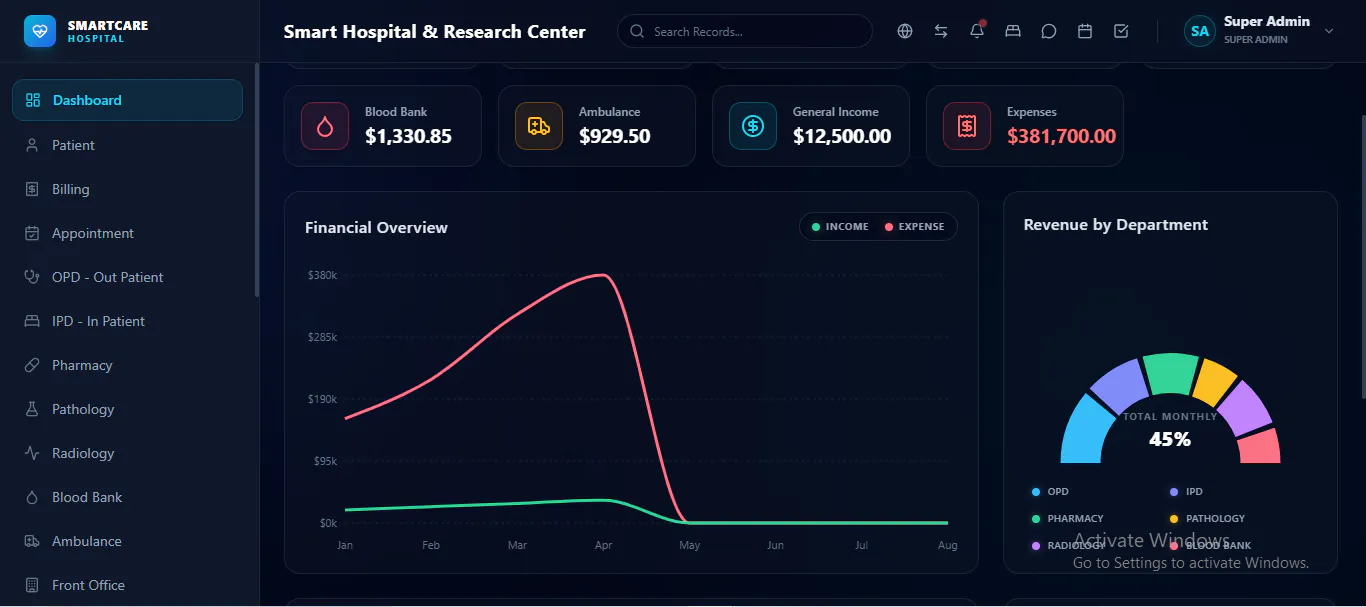Click the 45% total monthly value
The height and width of the screenshot is (607, 1366).
[1170, 439]
